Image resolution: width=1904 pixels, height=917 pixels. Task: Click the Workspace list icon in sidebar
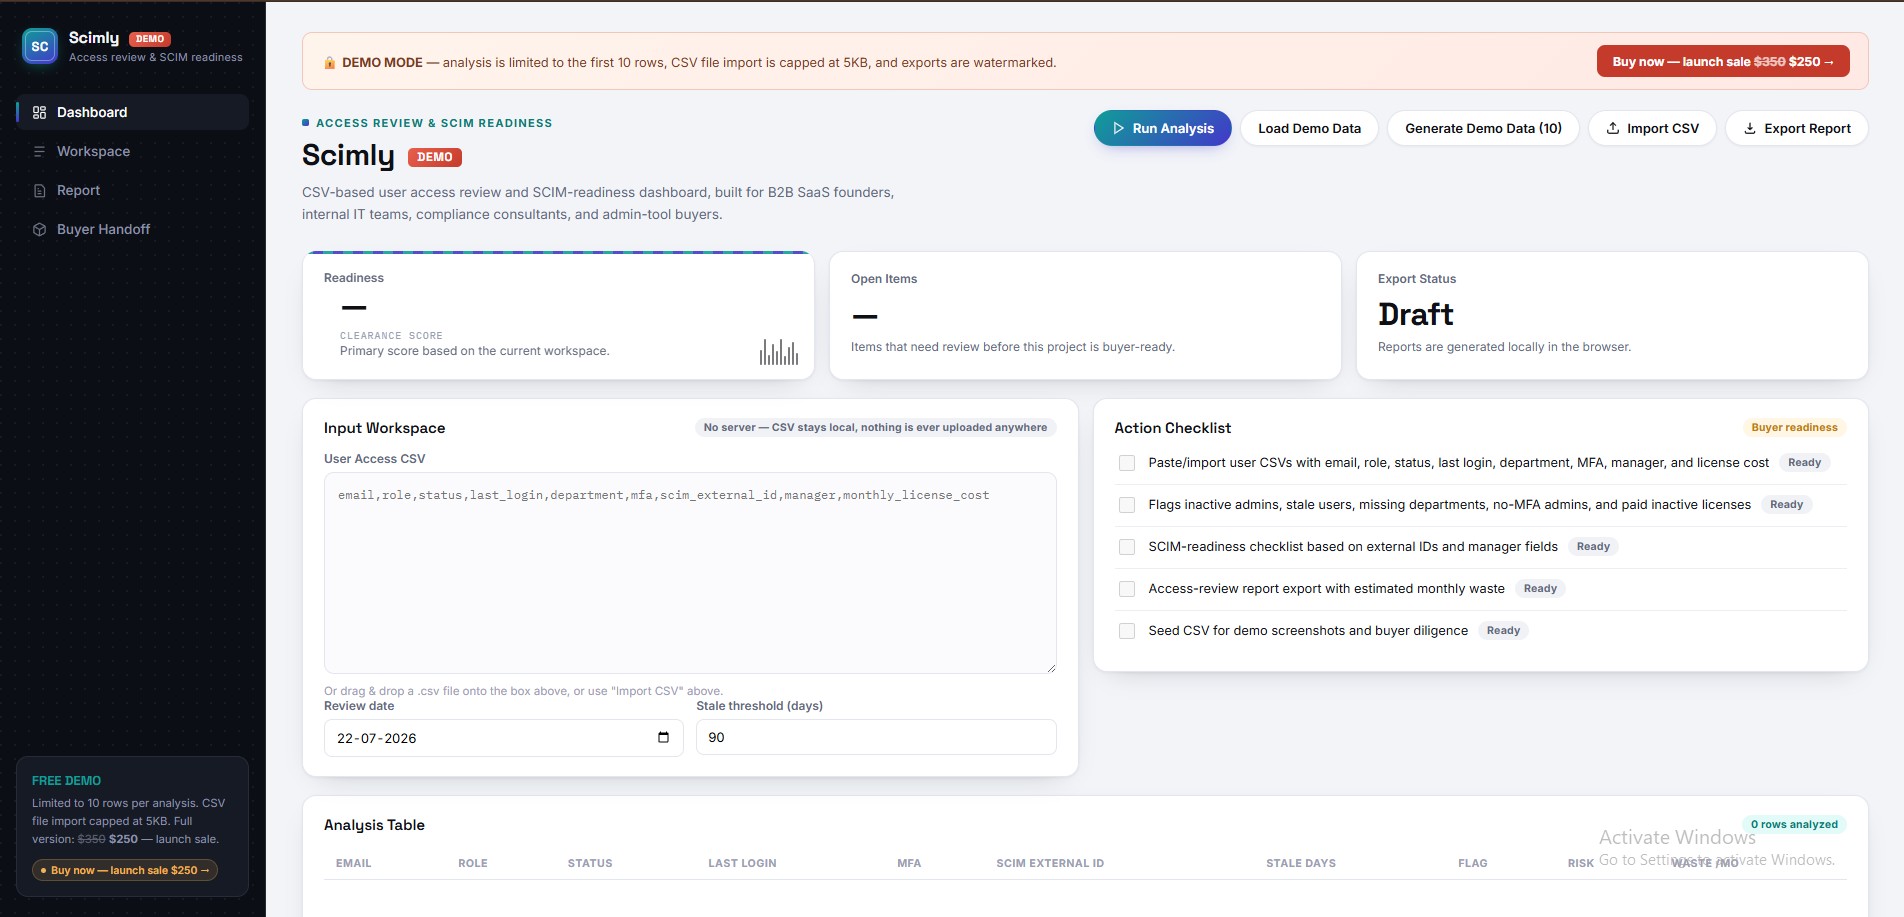(40, 152)
